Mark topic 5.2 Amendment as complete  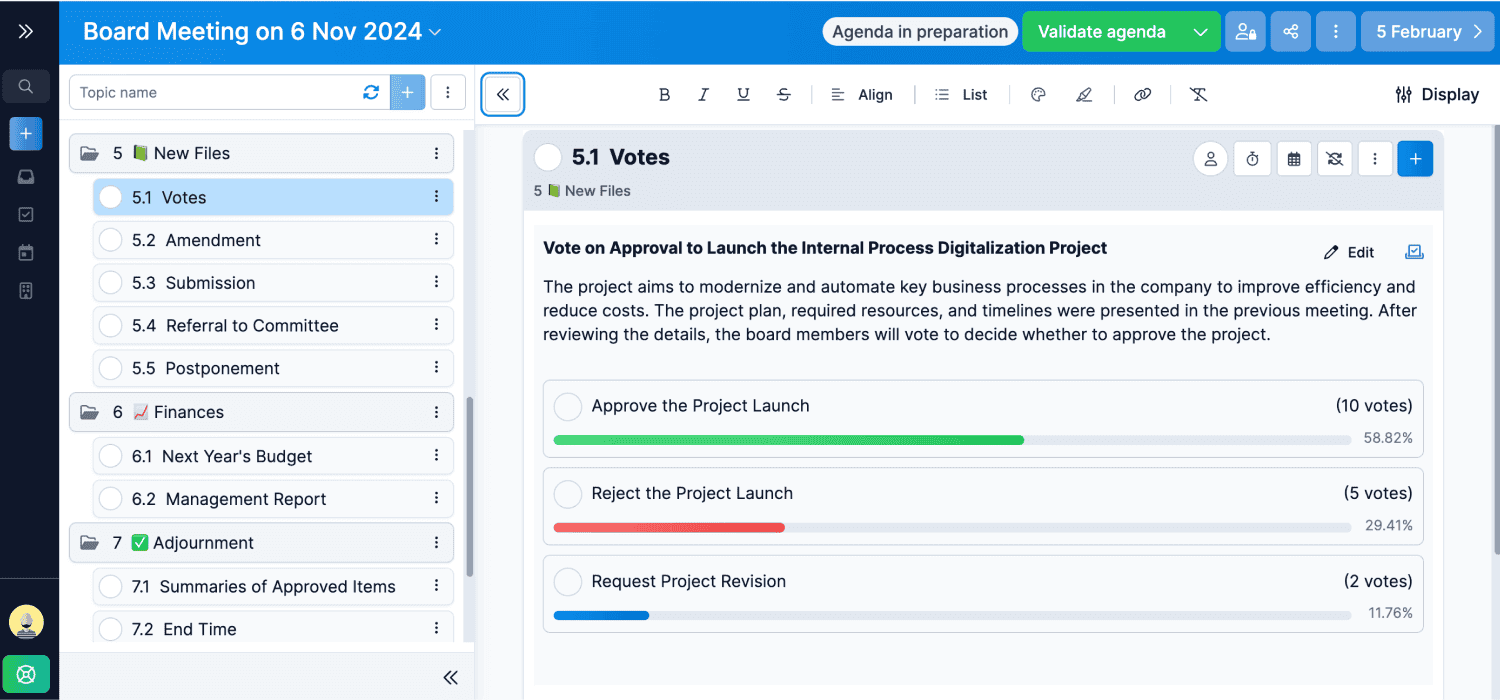[x=111, y=241]
